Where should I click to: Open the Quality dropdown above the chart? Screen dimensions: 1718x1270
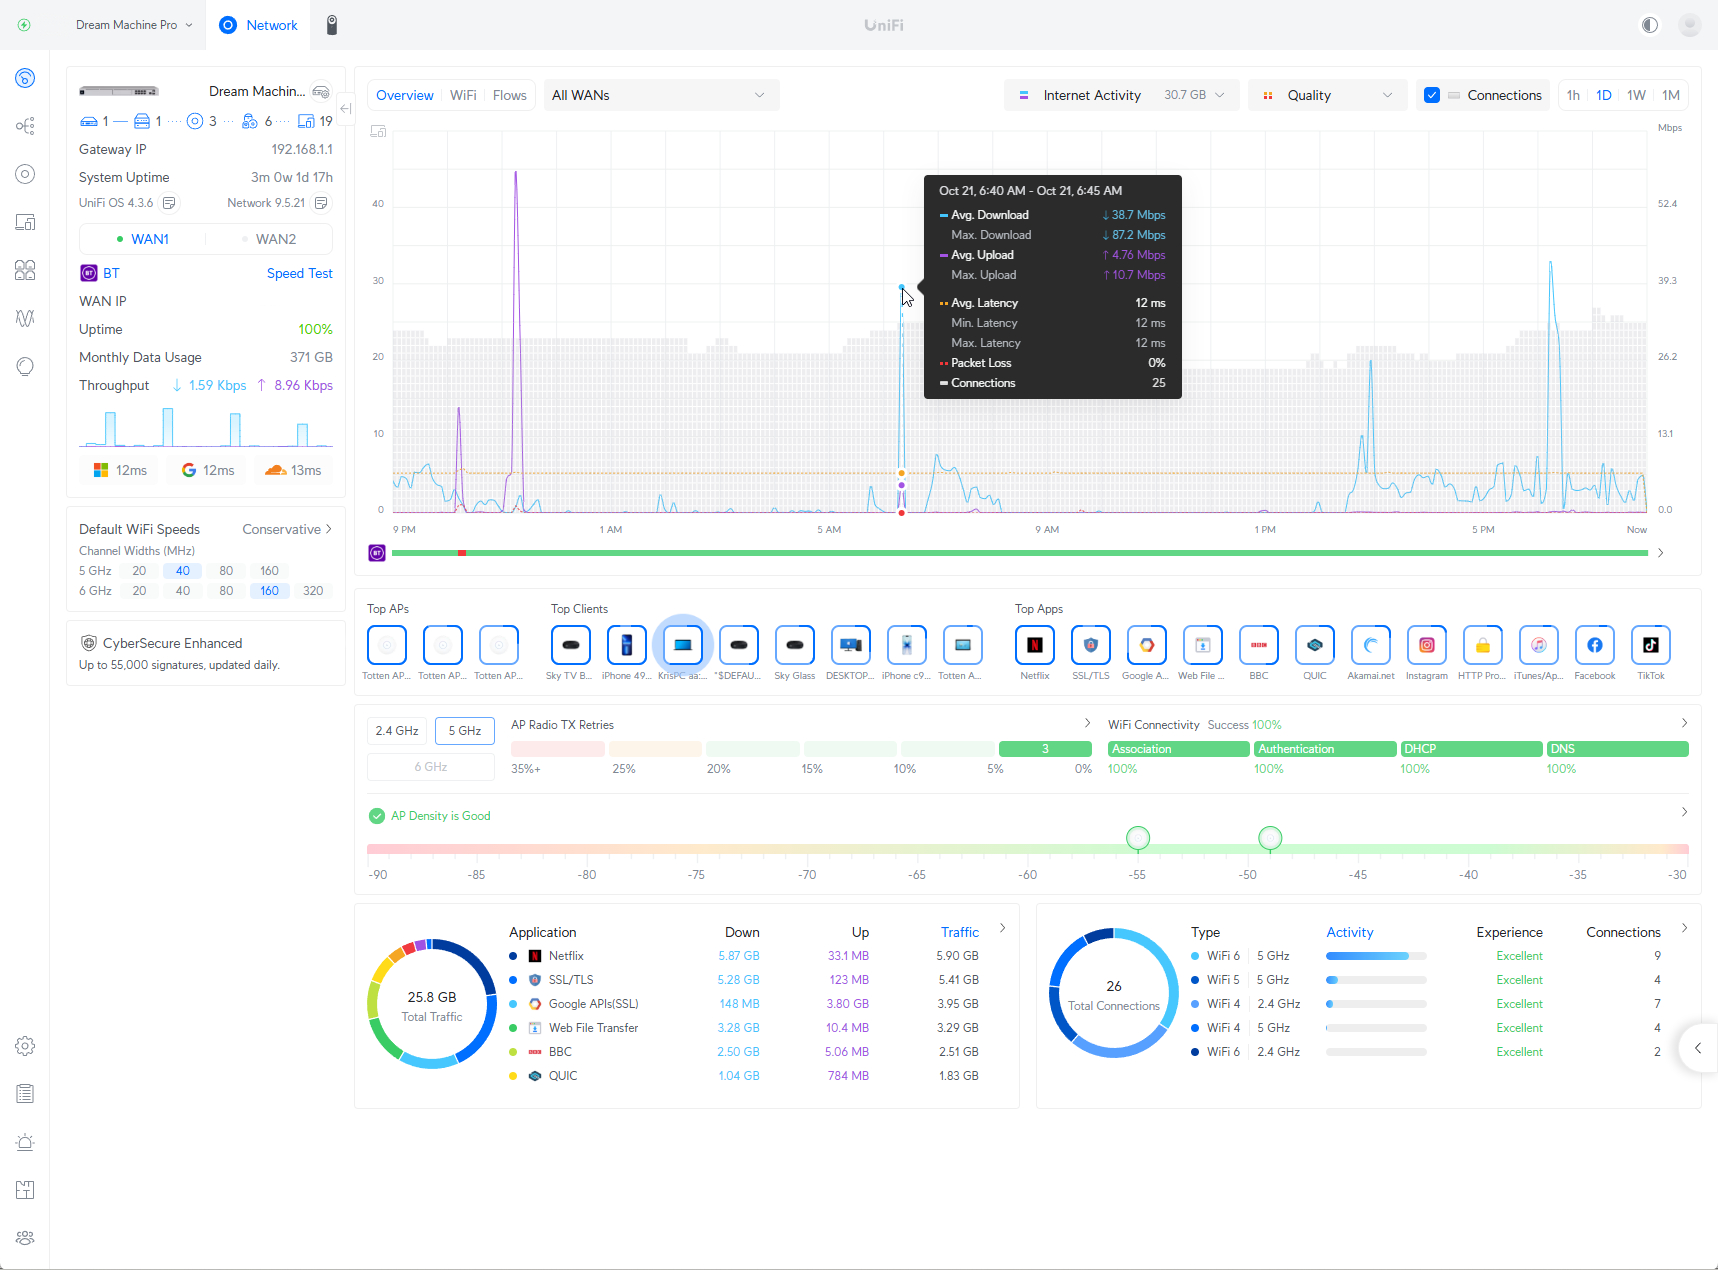click(x=1327, y=94)
